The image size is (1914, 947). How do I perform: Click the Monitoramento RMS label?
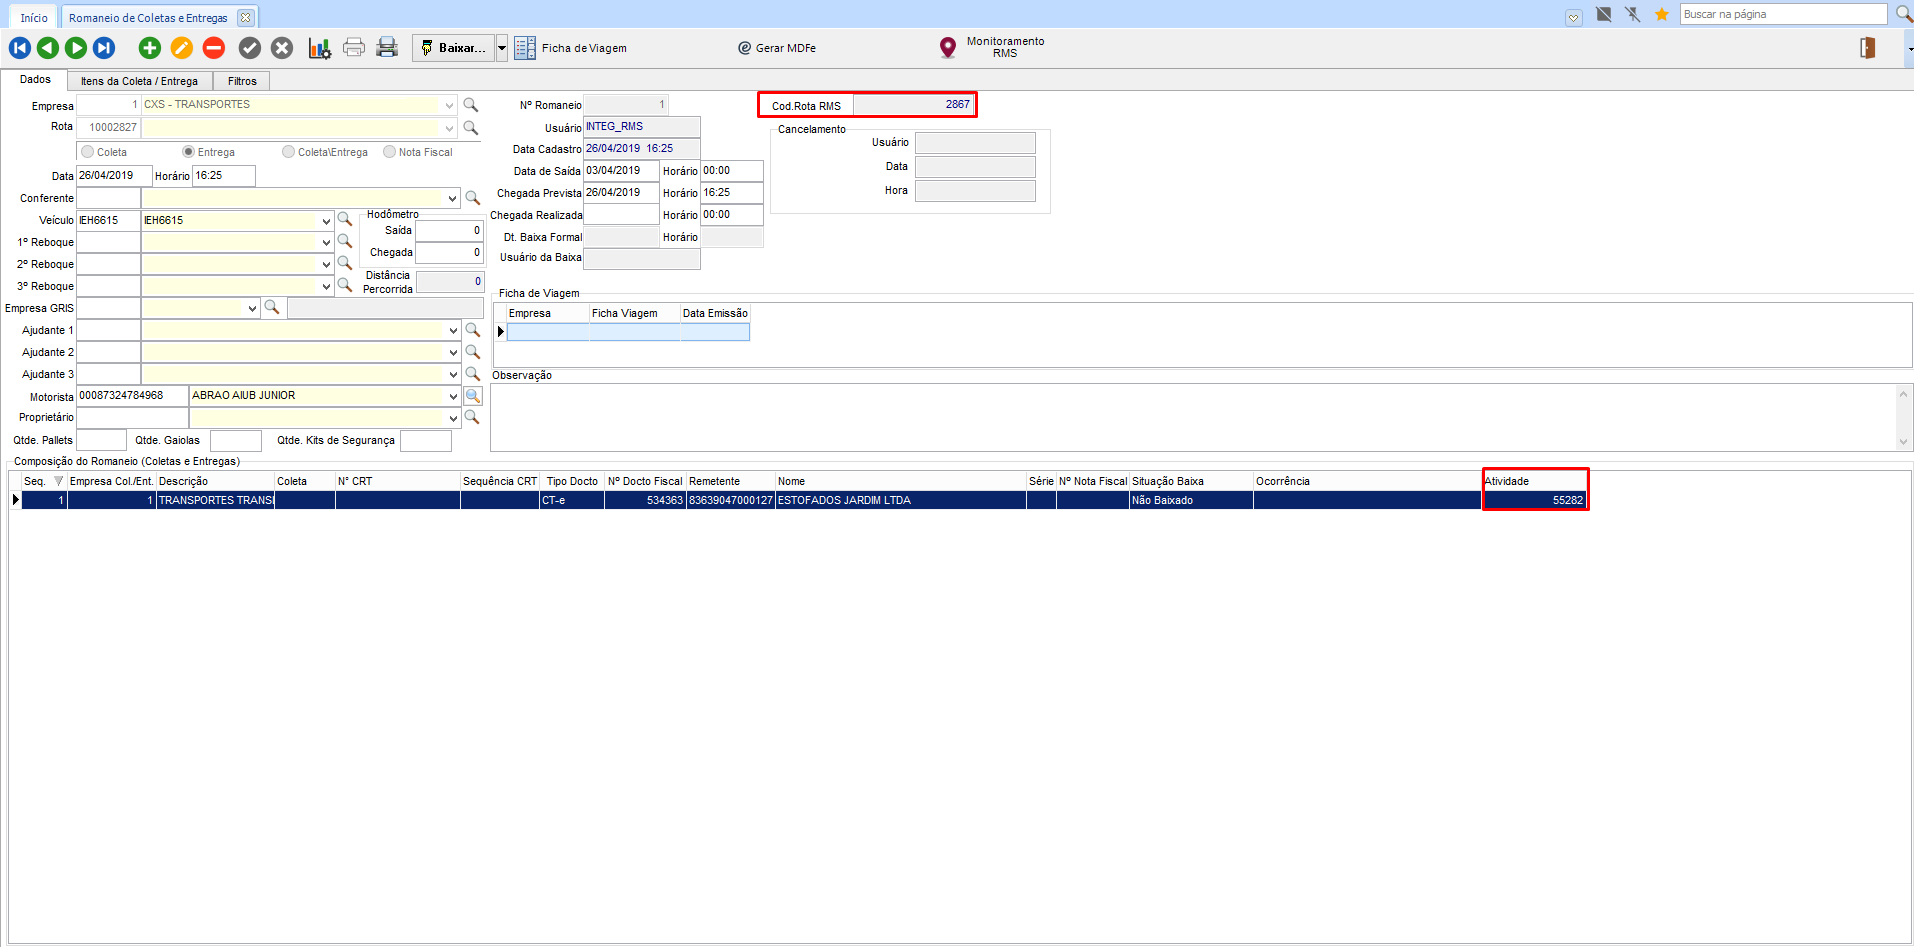click(1005, 47)
